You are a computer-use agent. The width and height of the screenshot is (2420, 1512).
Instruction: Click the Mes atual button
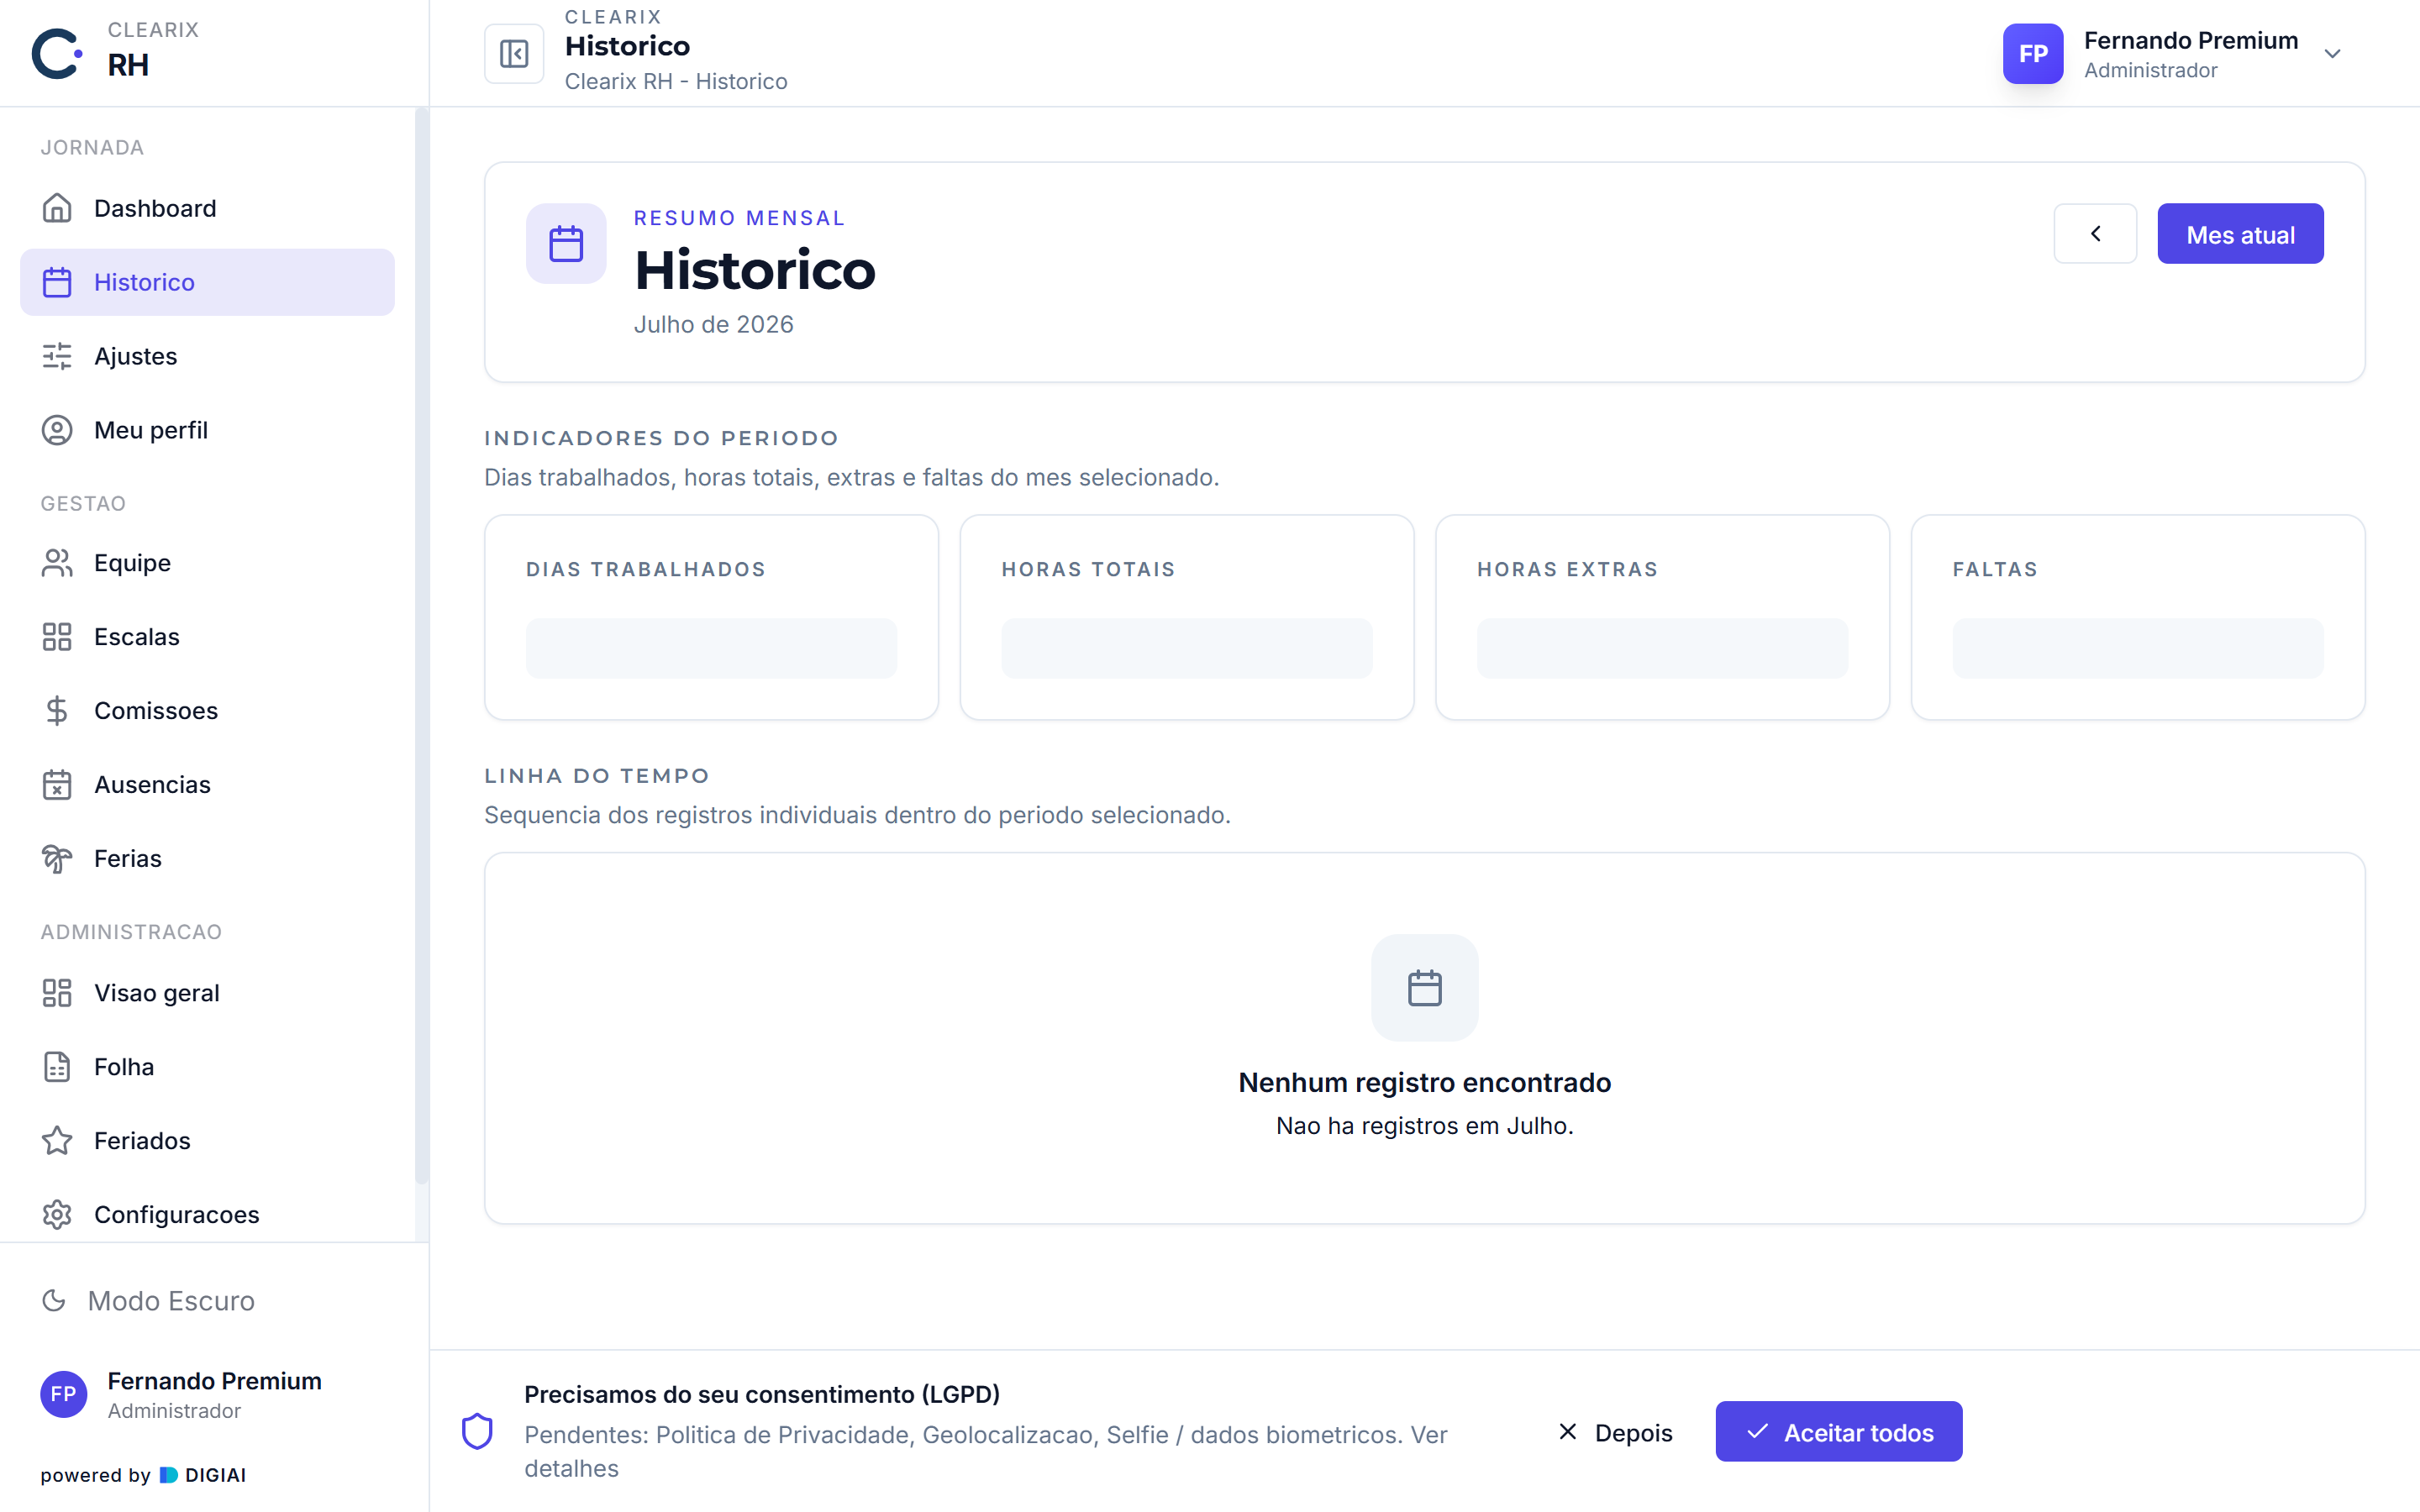[x=2240, y=234]
